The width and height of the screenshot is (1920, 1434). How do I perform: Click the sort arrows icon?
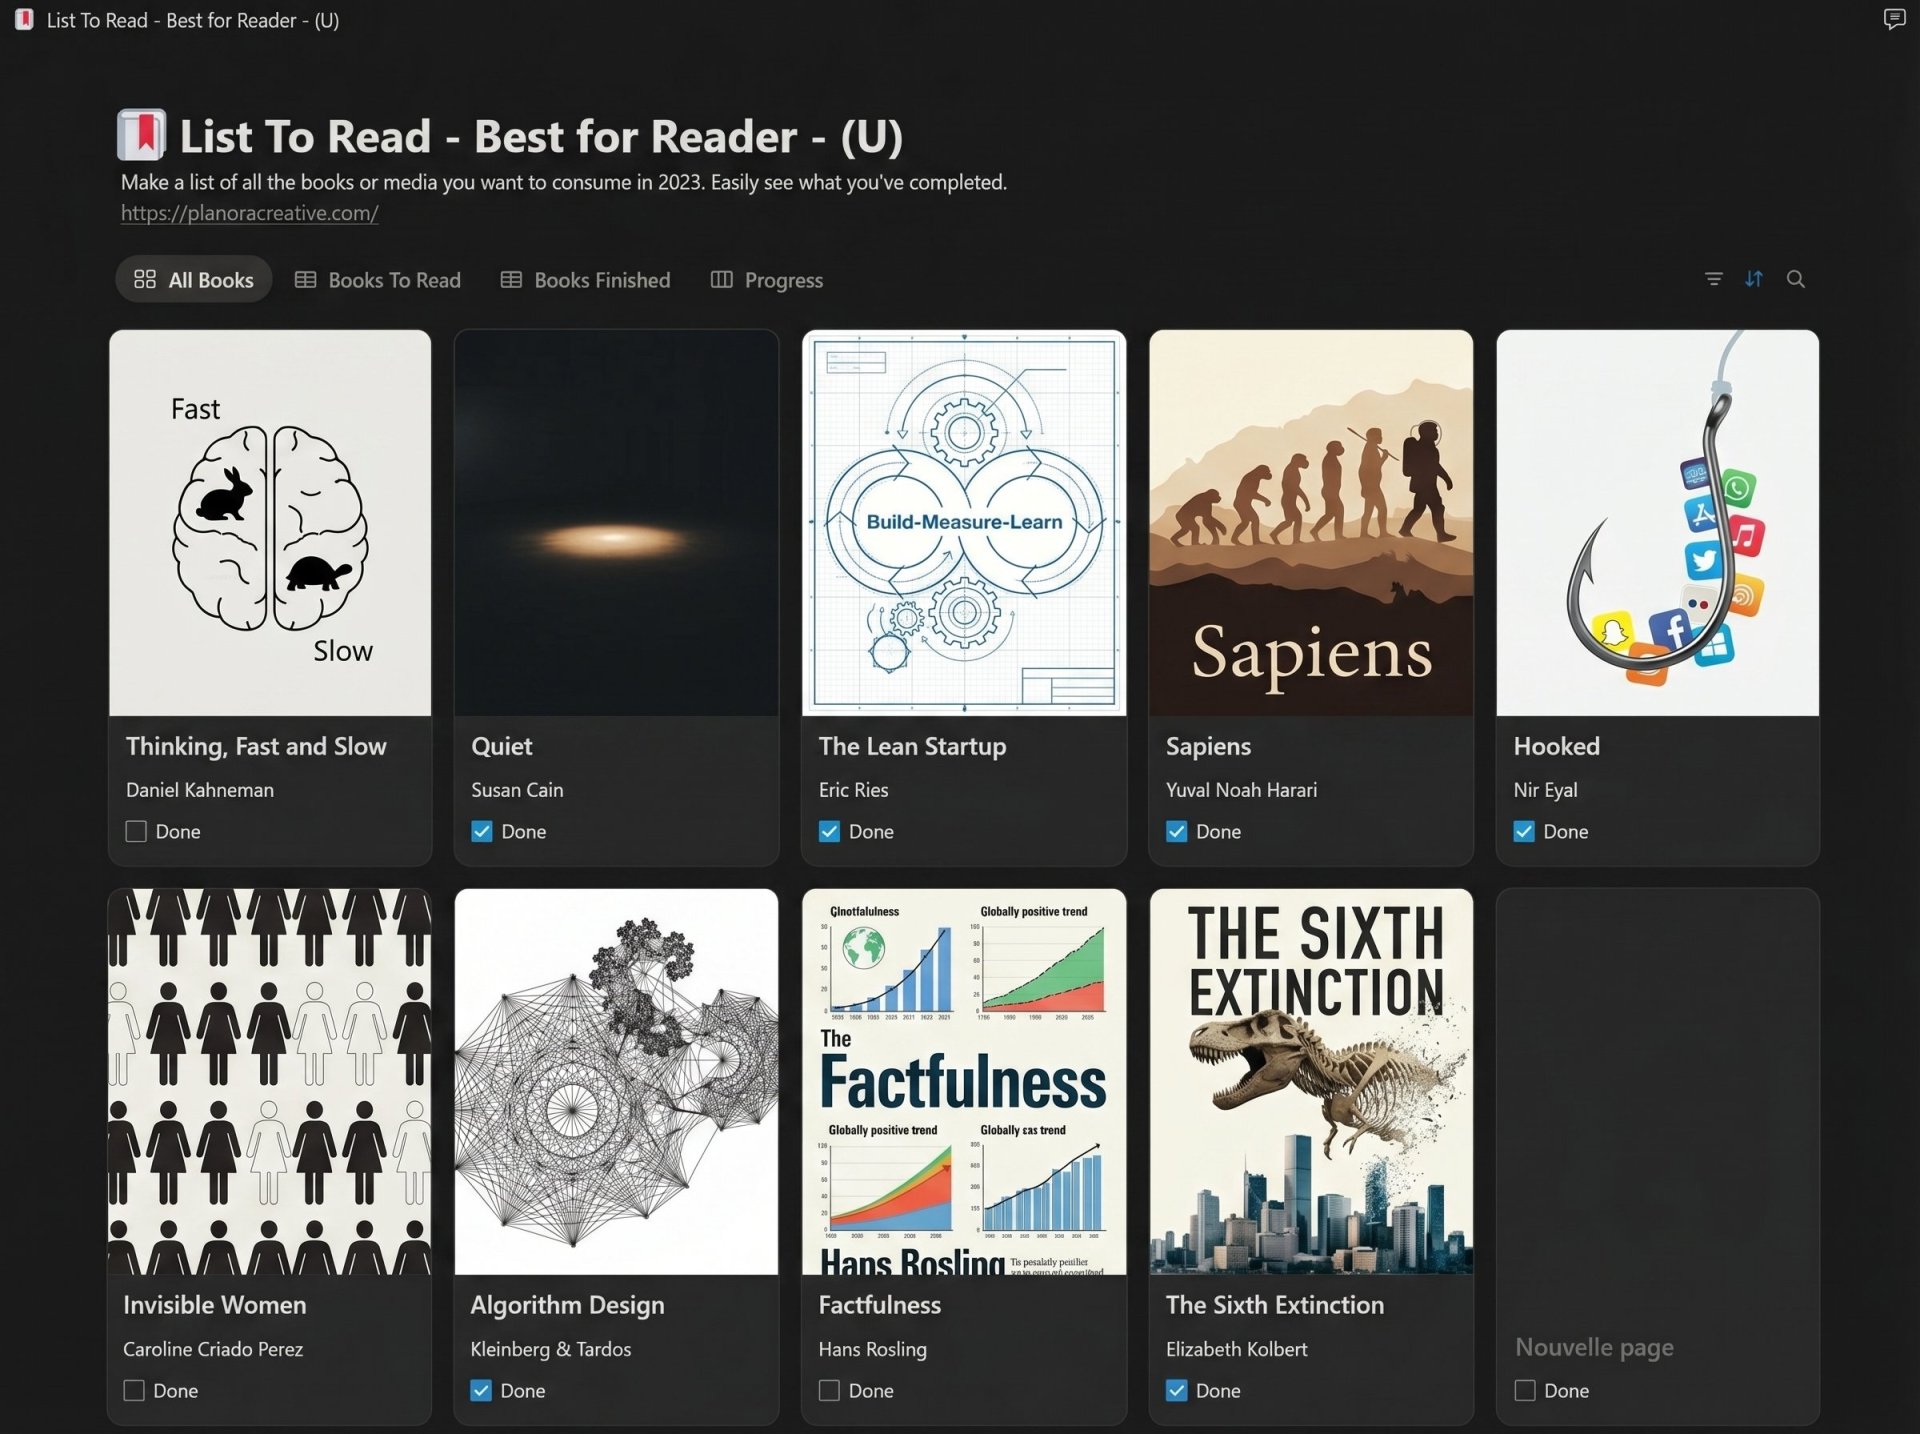pyautogui.click(x=1754, y=279)
